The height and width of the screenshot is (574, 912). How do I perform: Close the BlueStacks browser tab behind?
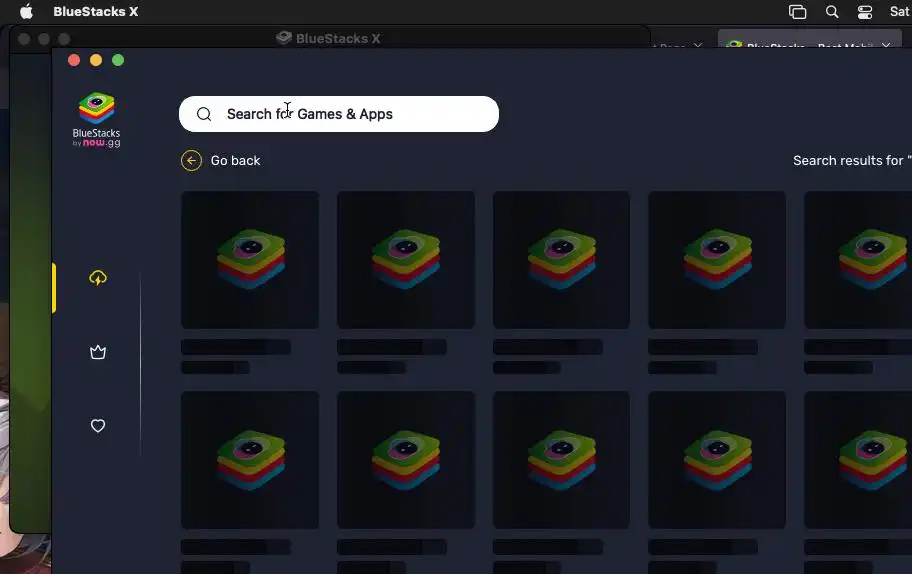click(x=886, y=45)
